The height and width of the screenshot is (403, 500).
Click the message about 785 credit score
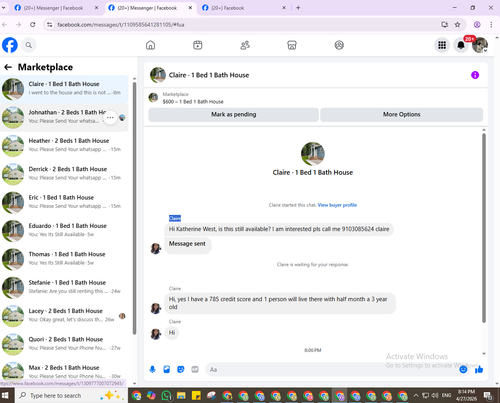click(x=280, y=303)
